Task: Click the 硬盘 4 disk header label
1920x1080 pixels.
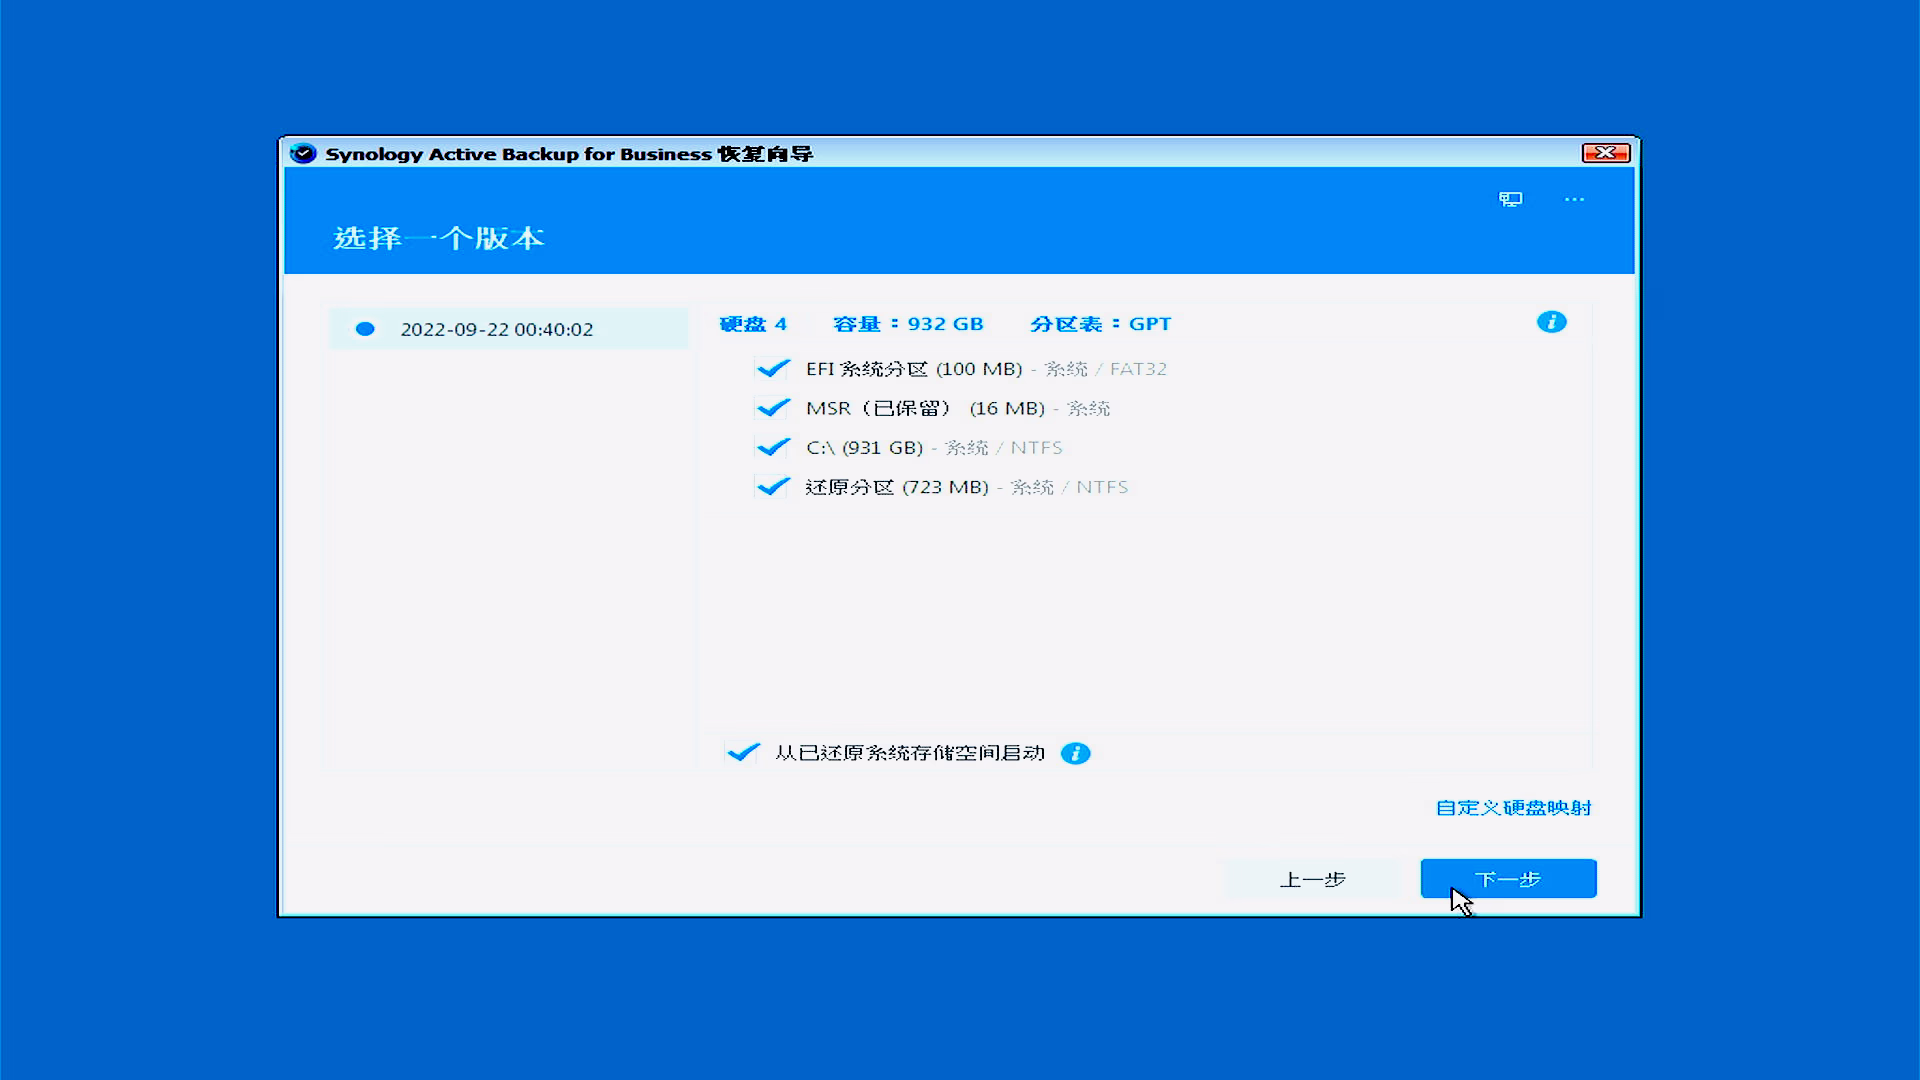Action: pyautogui.click(x=753, y=324)
